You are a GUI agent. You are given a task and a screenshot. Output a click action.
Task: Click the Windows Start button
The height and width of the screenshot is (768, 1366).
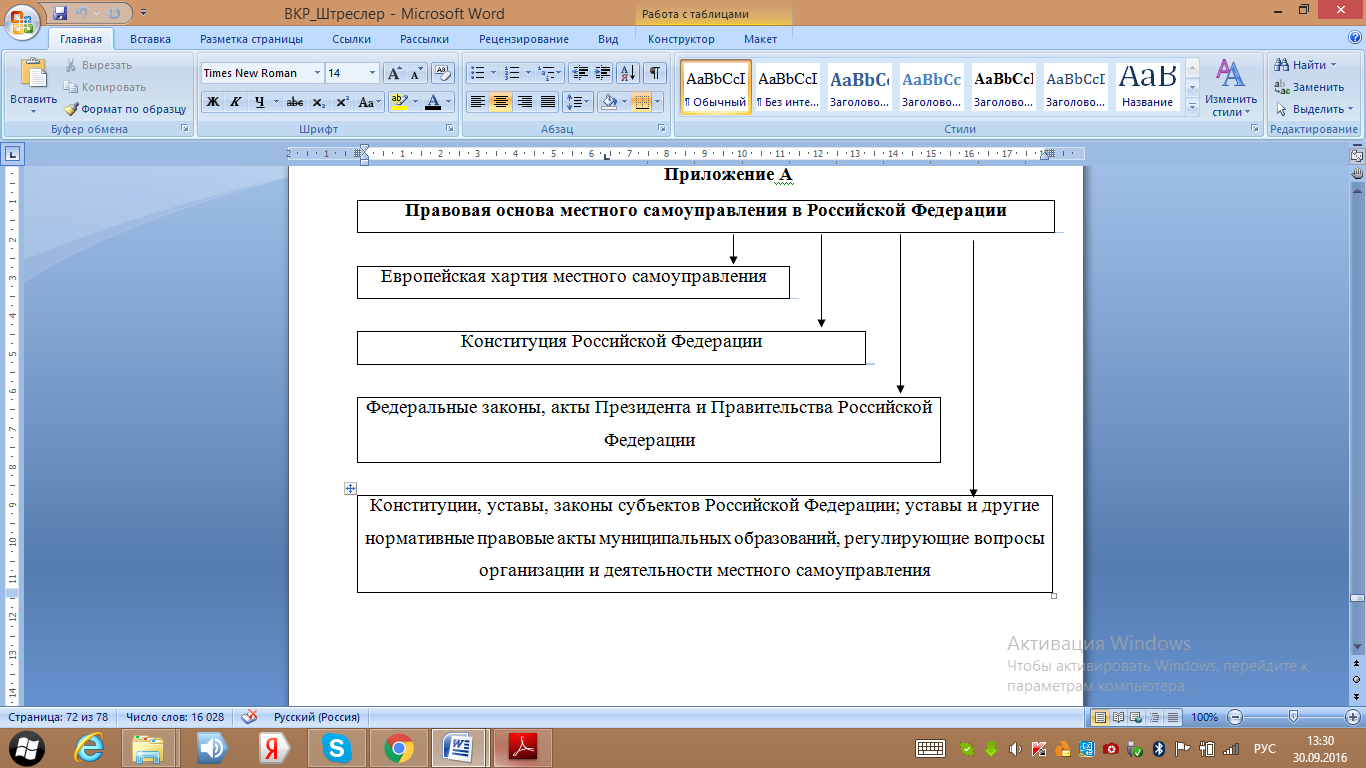pos(25,747)
